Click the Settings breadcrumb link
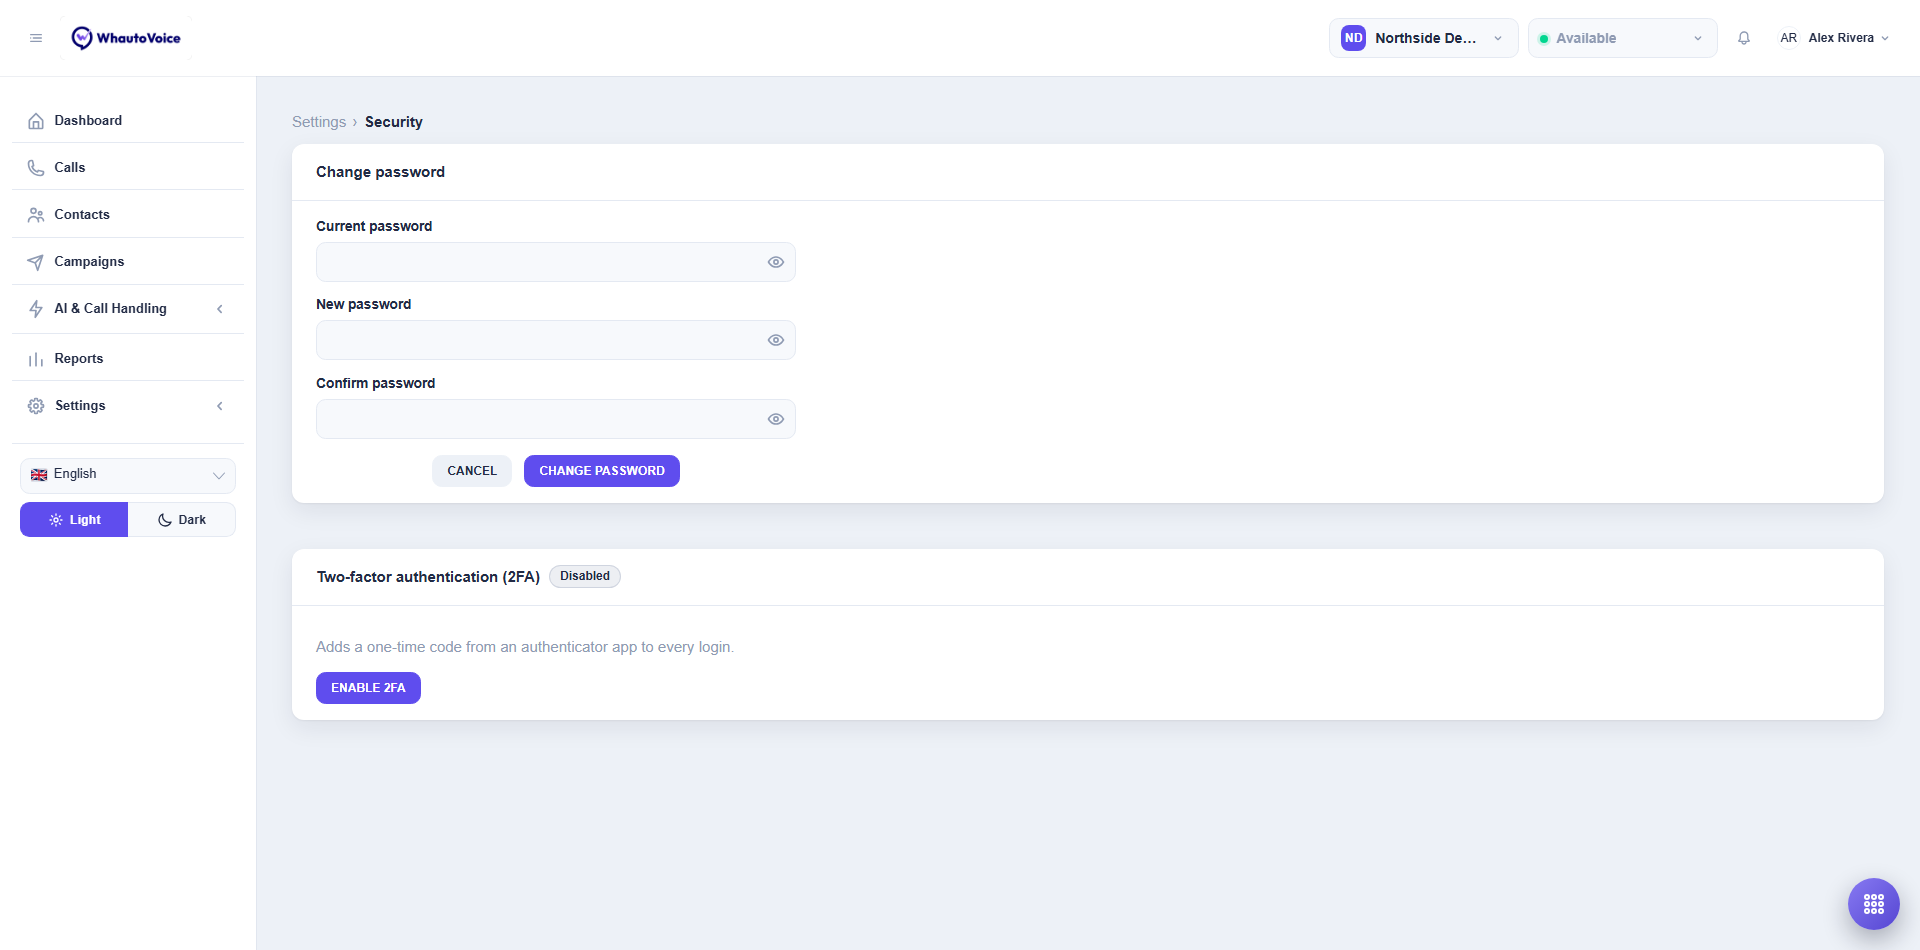The width and height of the screenshot is (1920, 950). coord(319,122)
